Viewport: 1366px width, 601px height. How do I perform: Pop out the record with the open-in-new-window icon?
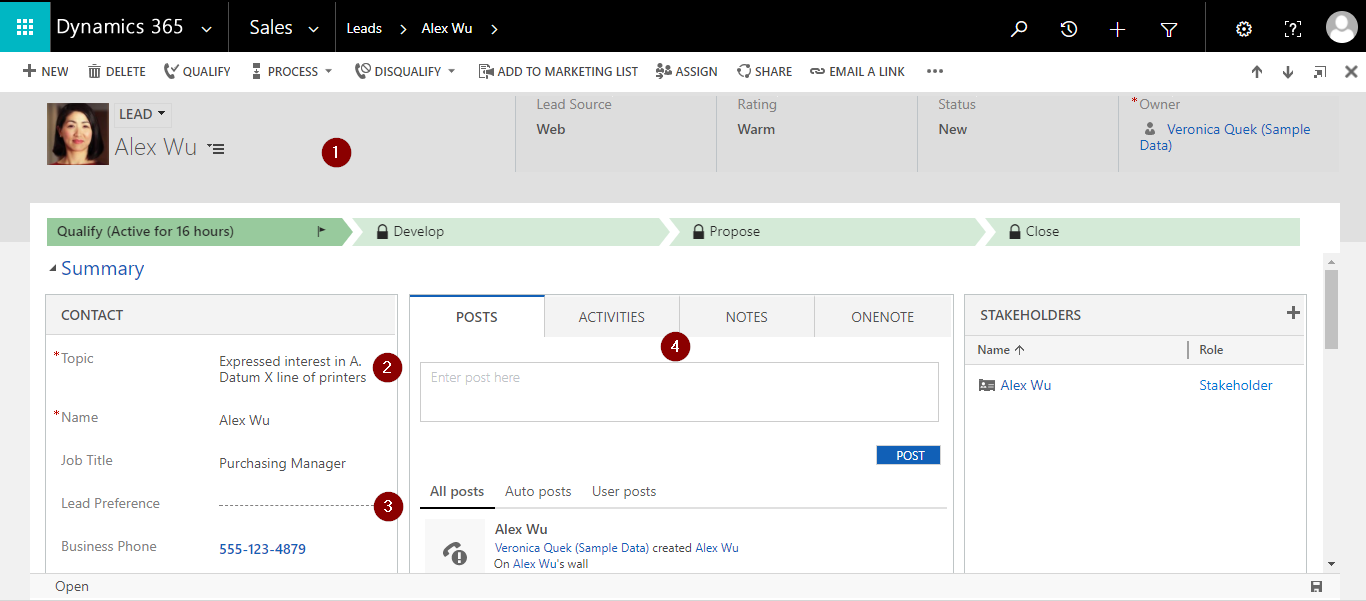(x=1319, y=71)
